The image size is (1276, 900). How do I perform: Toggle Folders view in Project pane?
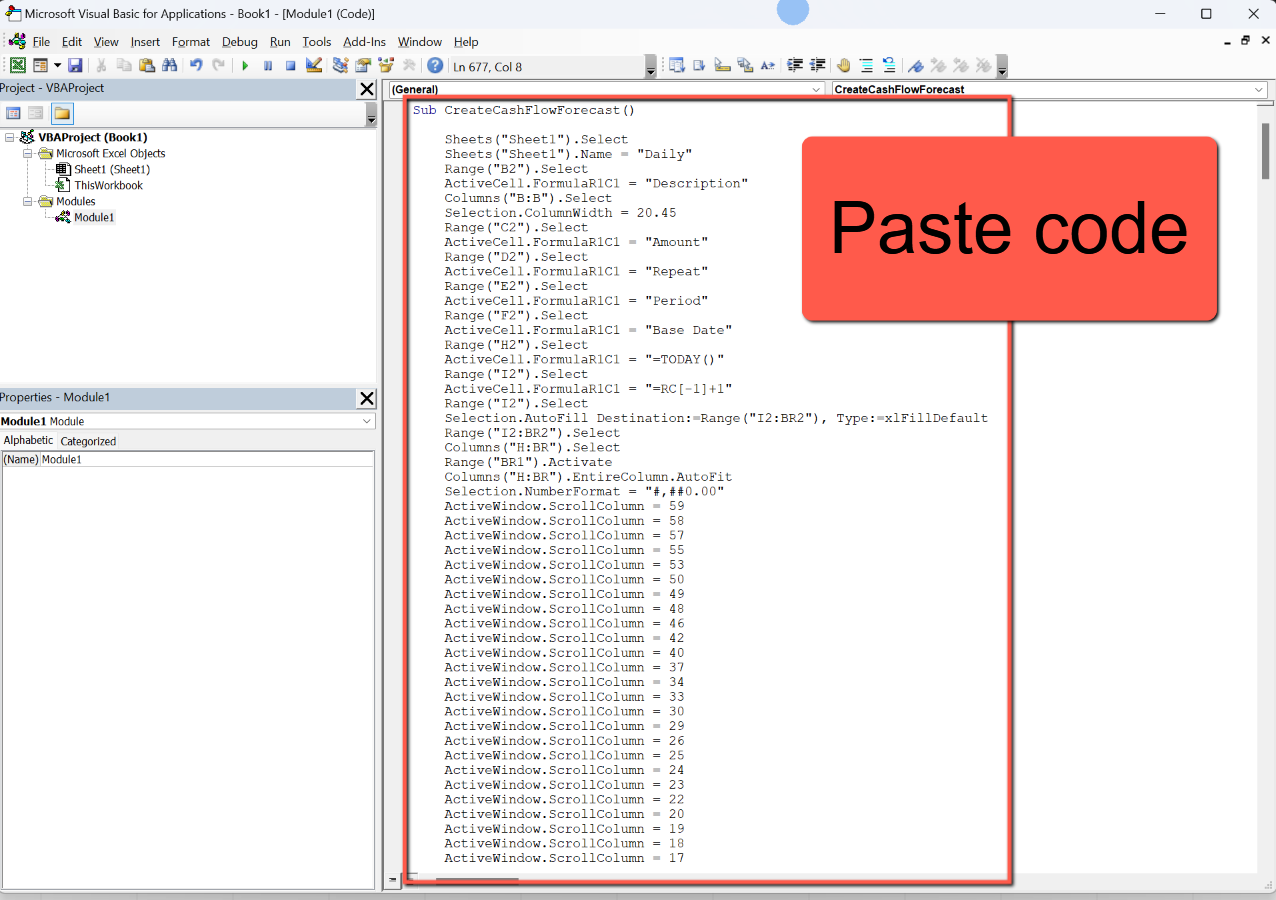pos(62,113)
